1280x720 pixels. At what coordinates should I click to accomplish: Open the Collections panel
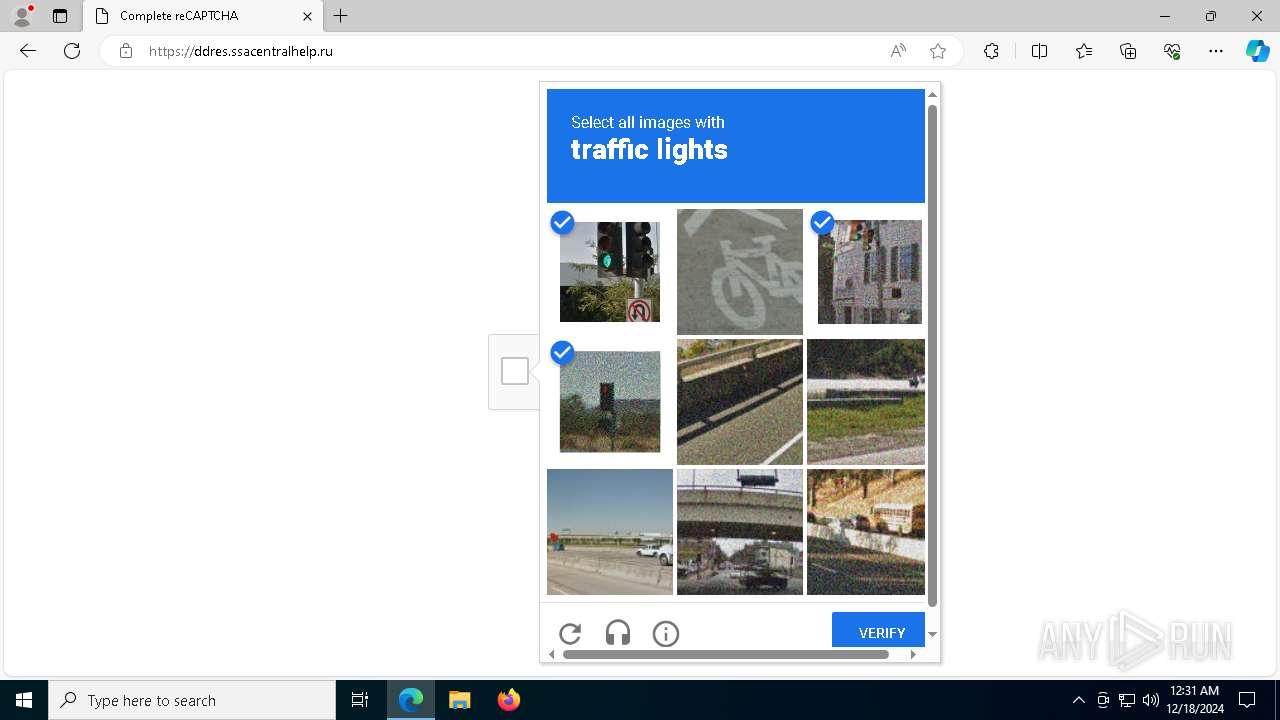tap(1128, 51)
